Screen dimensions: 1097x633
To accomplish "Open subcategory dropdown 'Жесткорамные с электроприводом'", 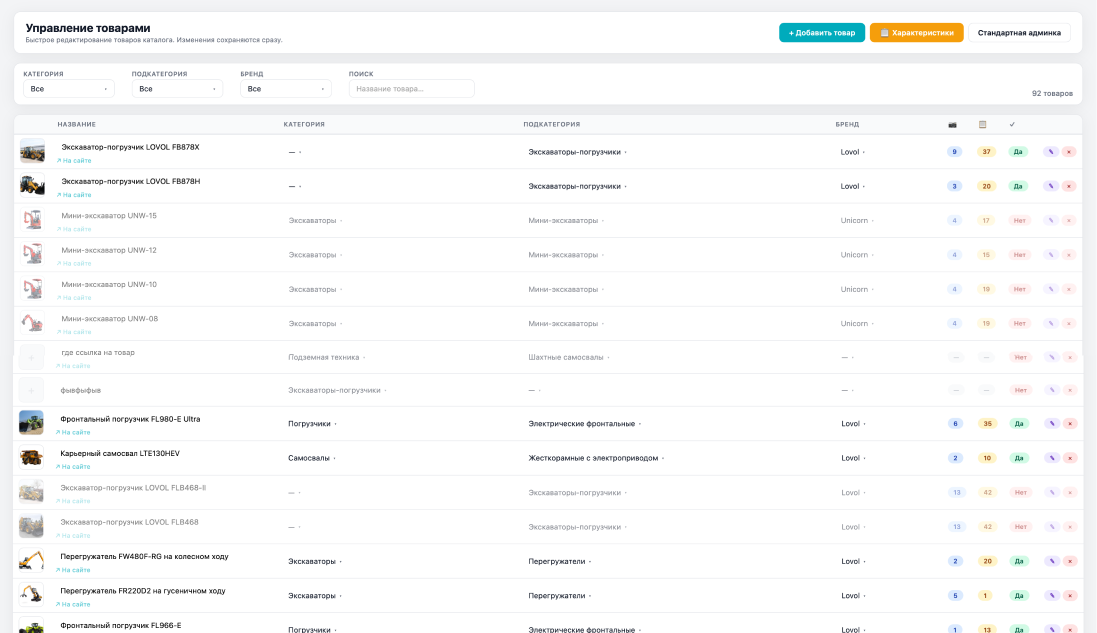I will tap(595, 458).
